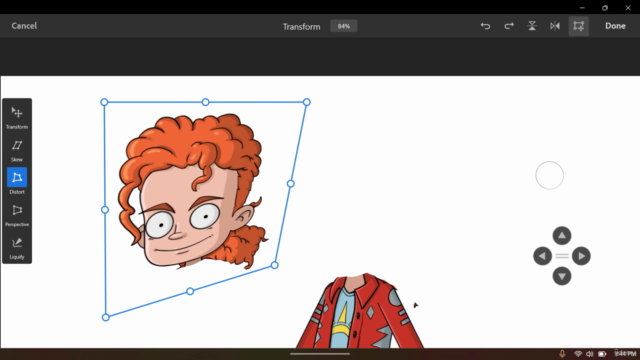Click the top-right distort corner handle

(307, 102)
